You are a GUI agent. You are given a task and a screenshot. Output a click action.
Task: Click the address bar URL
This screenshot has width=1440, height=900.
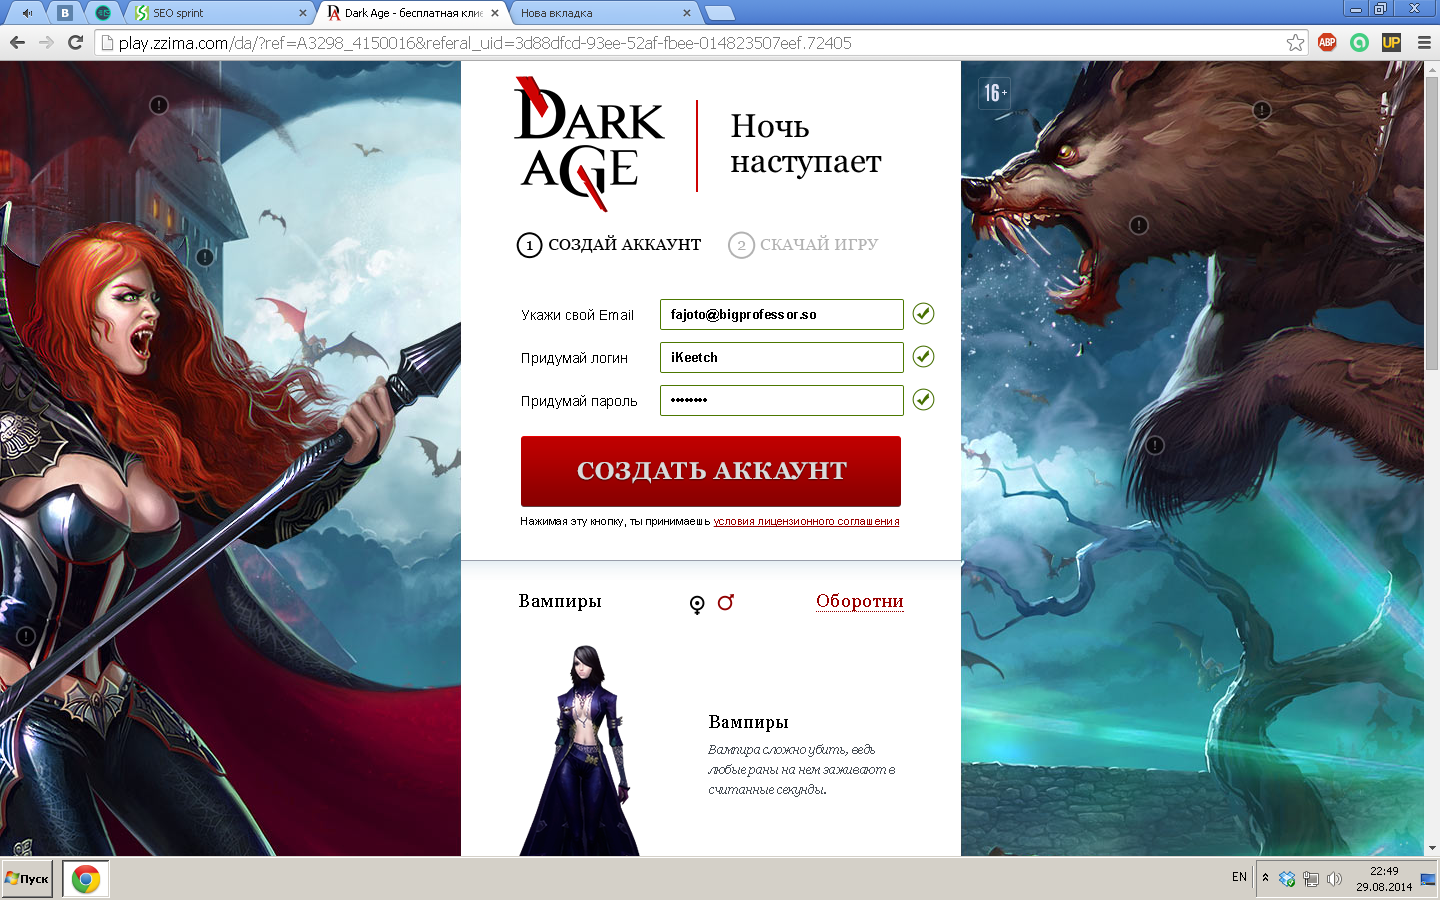(485, 43)
